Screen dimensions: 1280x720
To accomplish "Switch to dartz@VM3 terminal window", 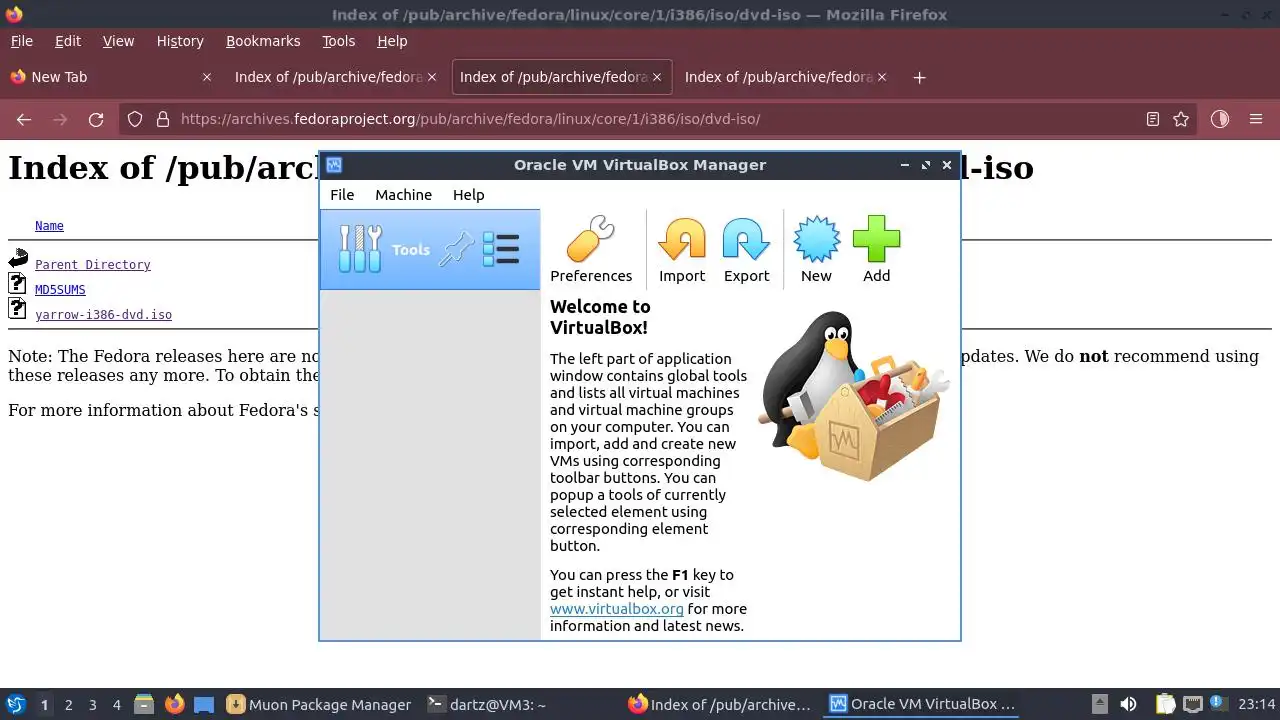I will click(x=487, y=704).
